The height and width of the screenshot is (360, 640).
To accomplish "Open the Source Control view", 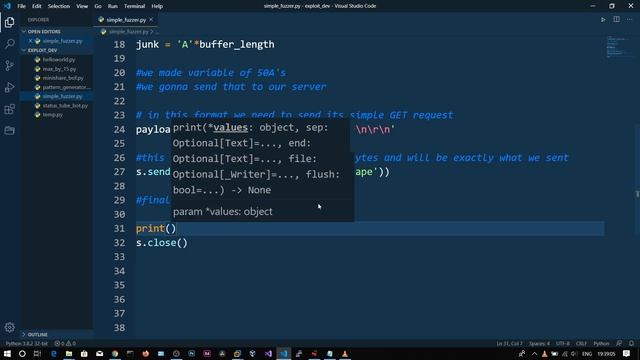I will point(9,65).
